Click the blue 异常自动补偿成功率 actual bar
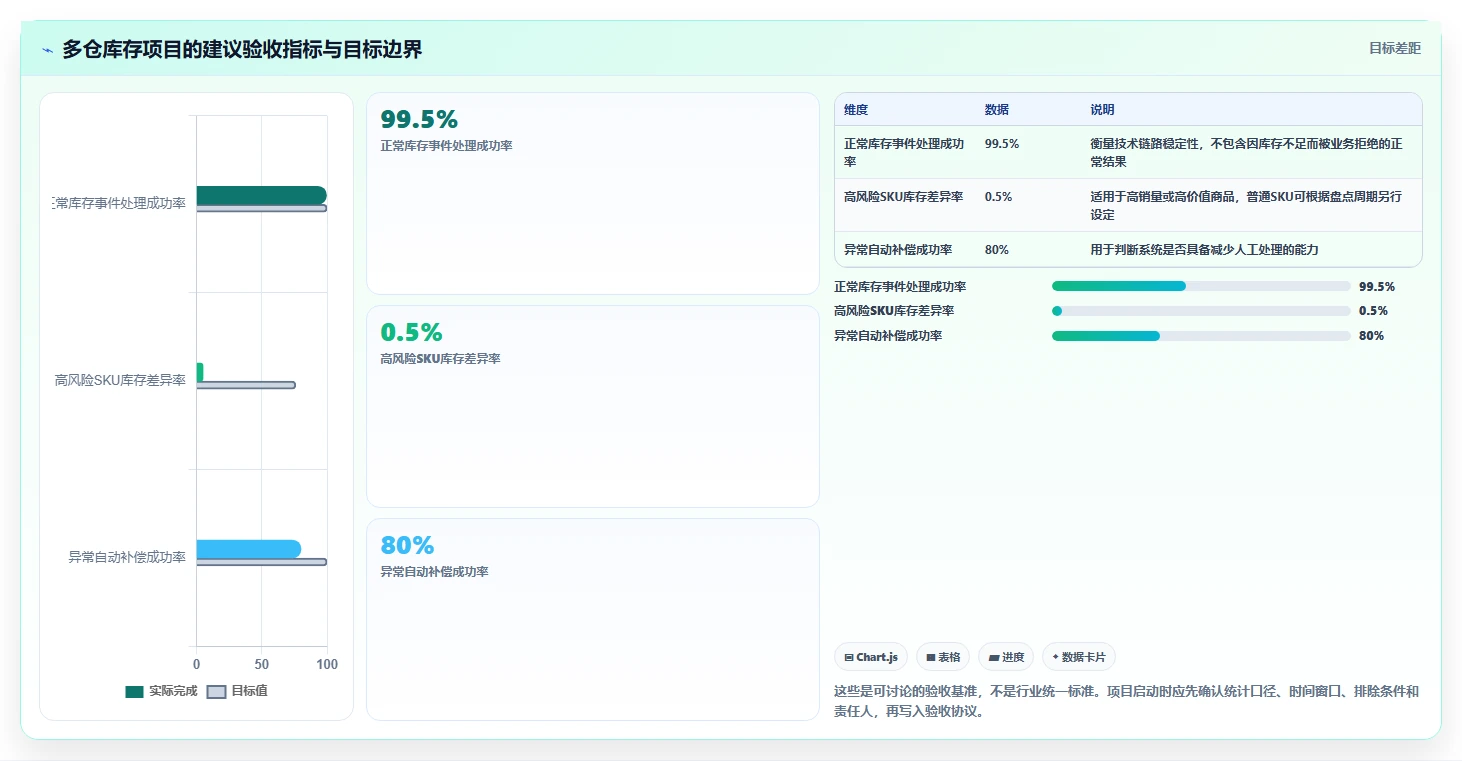Image resolution: width=1462 pixels, height=761 pixels. pyautogui.click(x=248, y=549)
